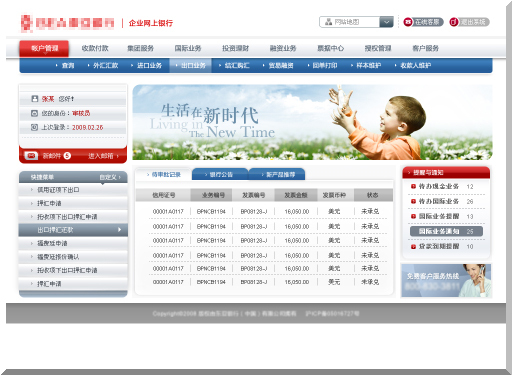Open the 自定义 quick menu customization

(110, 177)
